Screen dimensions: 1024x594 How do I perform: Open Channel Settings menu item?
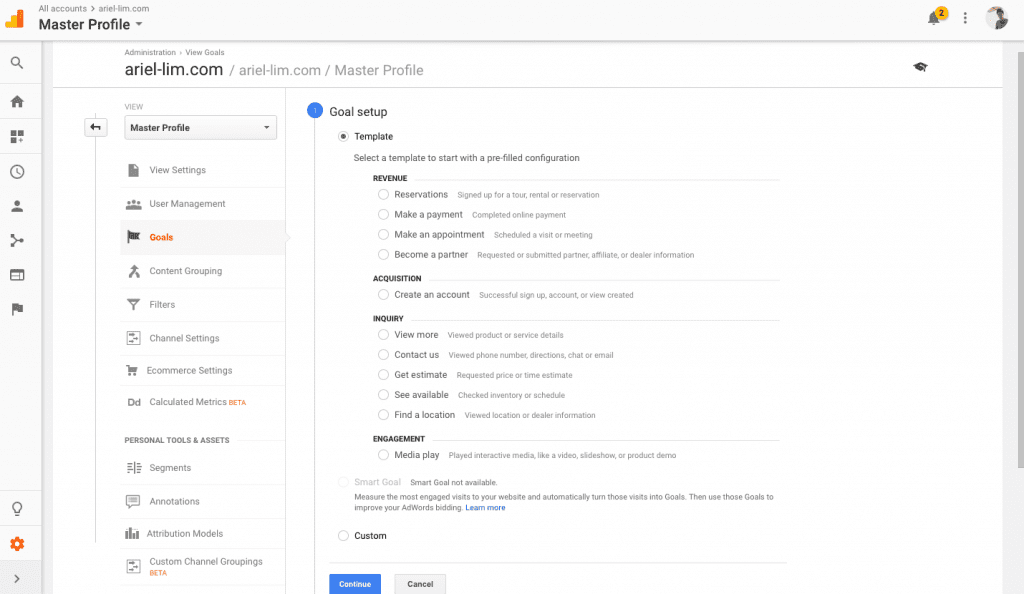click(202, 338)
